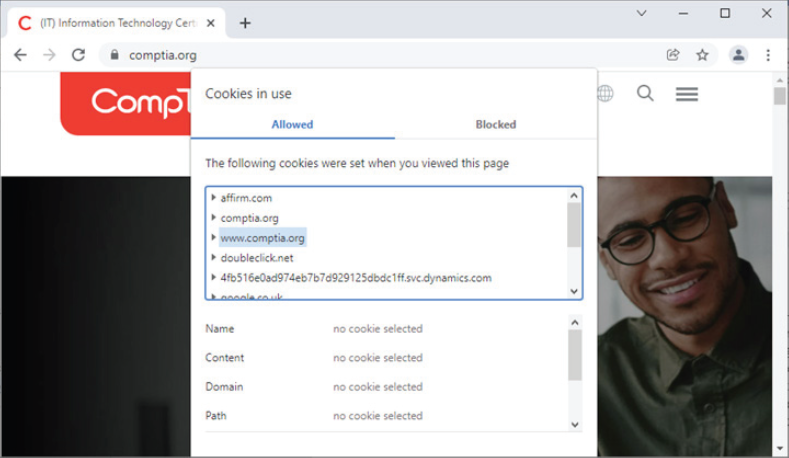Expand the www.comptia.org cookie entry

point(213,237)
